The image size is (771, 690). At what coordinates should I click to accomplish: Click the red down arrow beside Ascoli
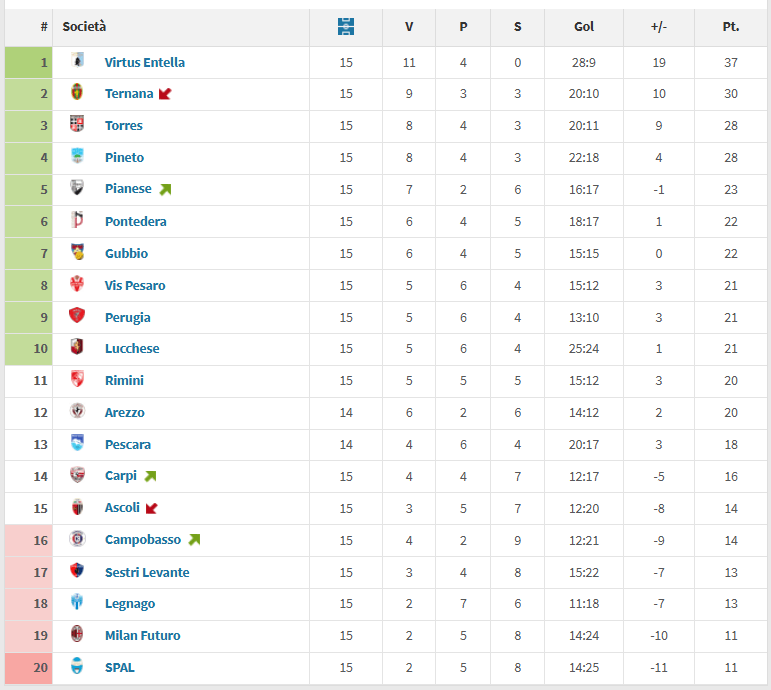click(151, 509)
